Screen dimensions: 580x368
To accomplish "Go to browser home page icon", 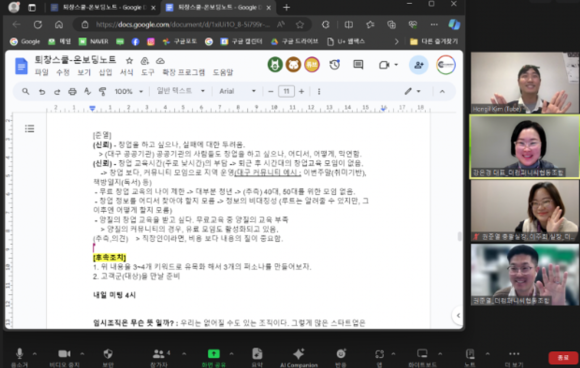I will [59, 25].
